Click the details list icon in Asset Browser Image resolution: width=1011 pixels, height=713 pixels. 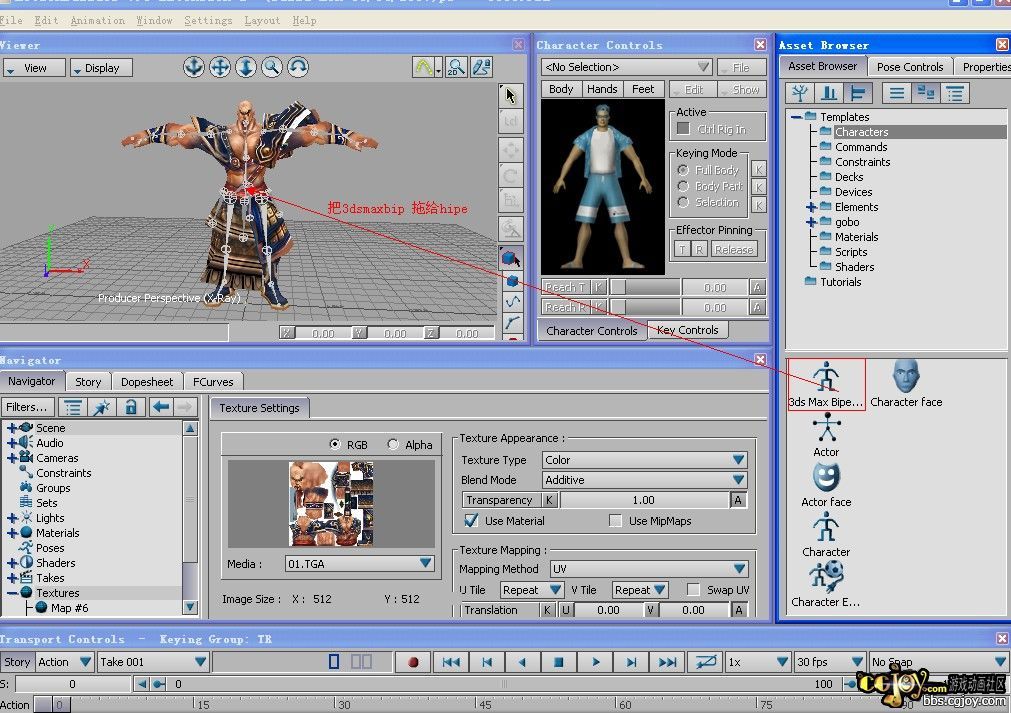[955, 93]
